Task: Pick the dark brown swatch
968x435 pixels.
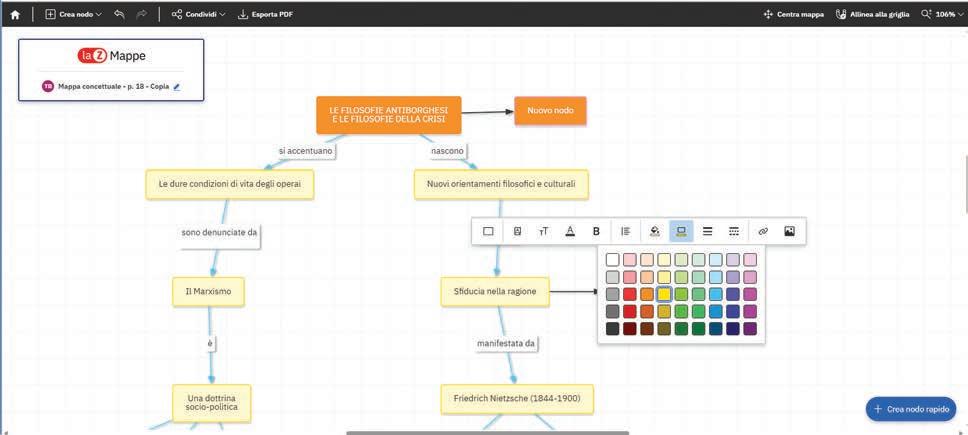Action: coord(647,329)
